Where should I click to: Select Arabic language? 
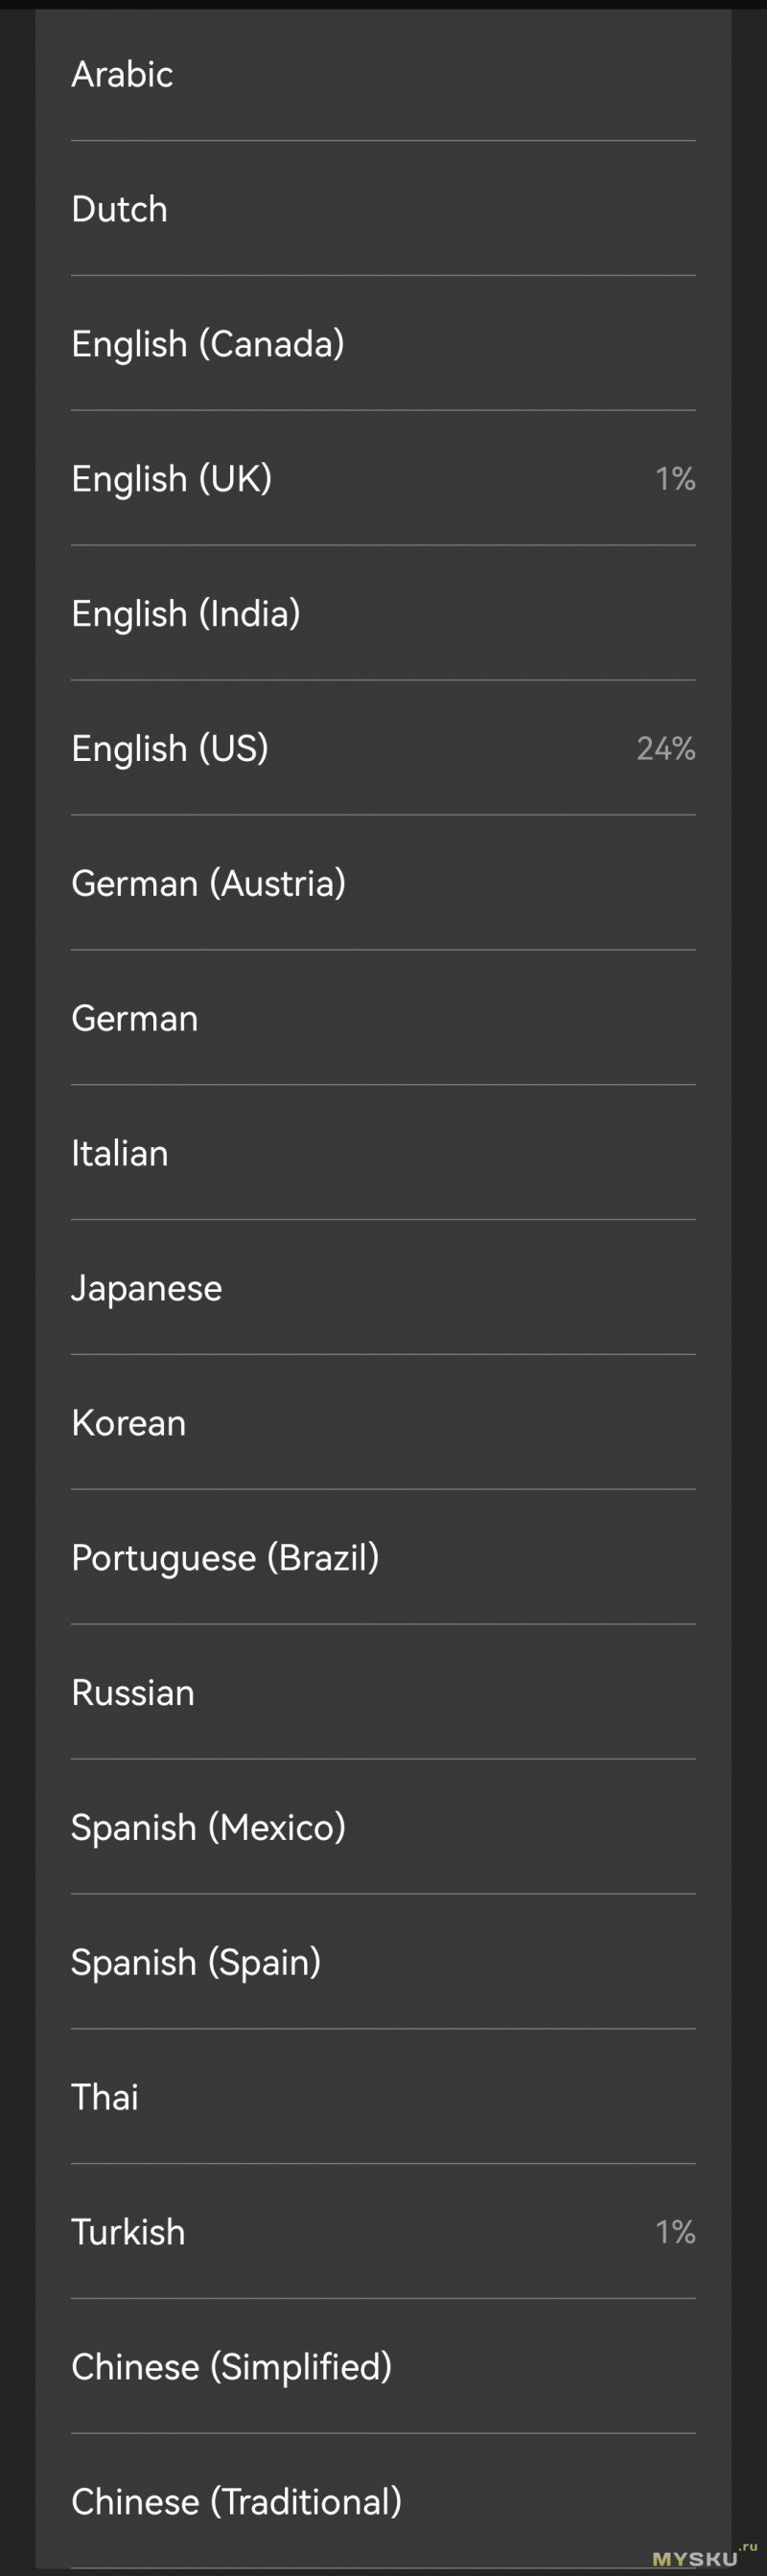383,74
